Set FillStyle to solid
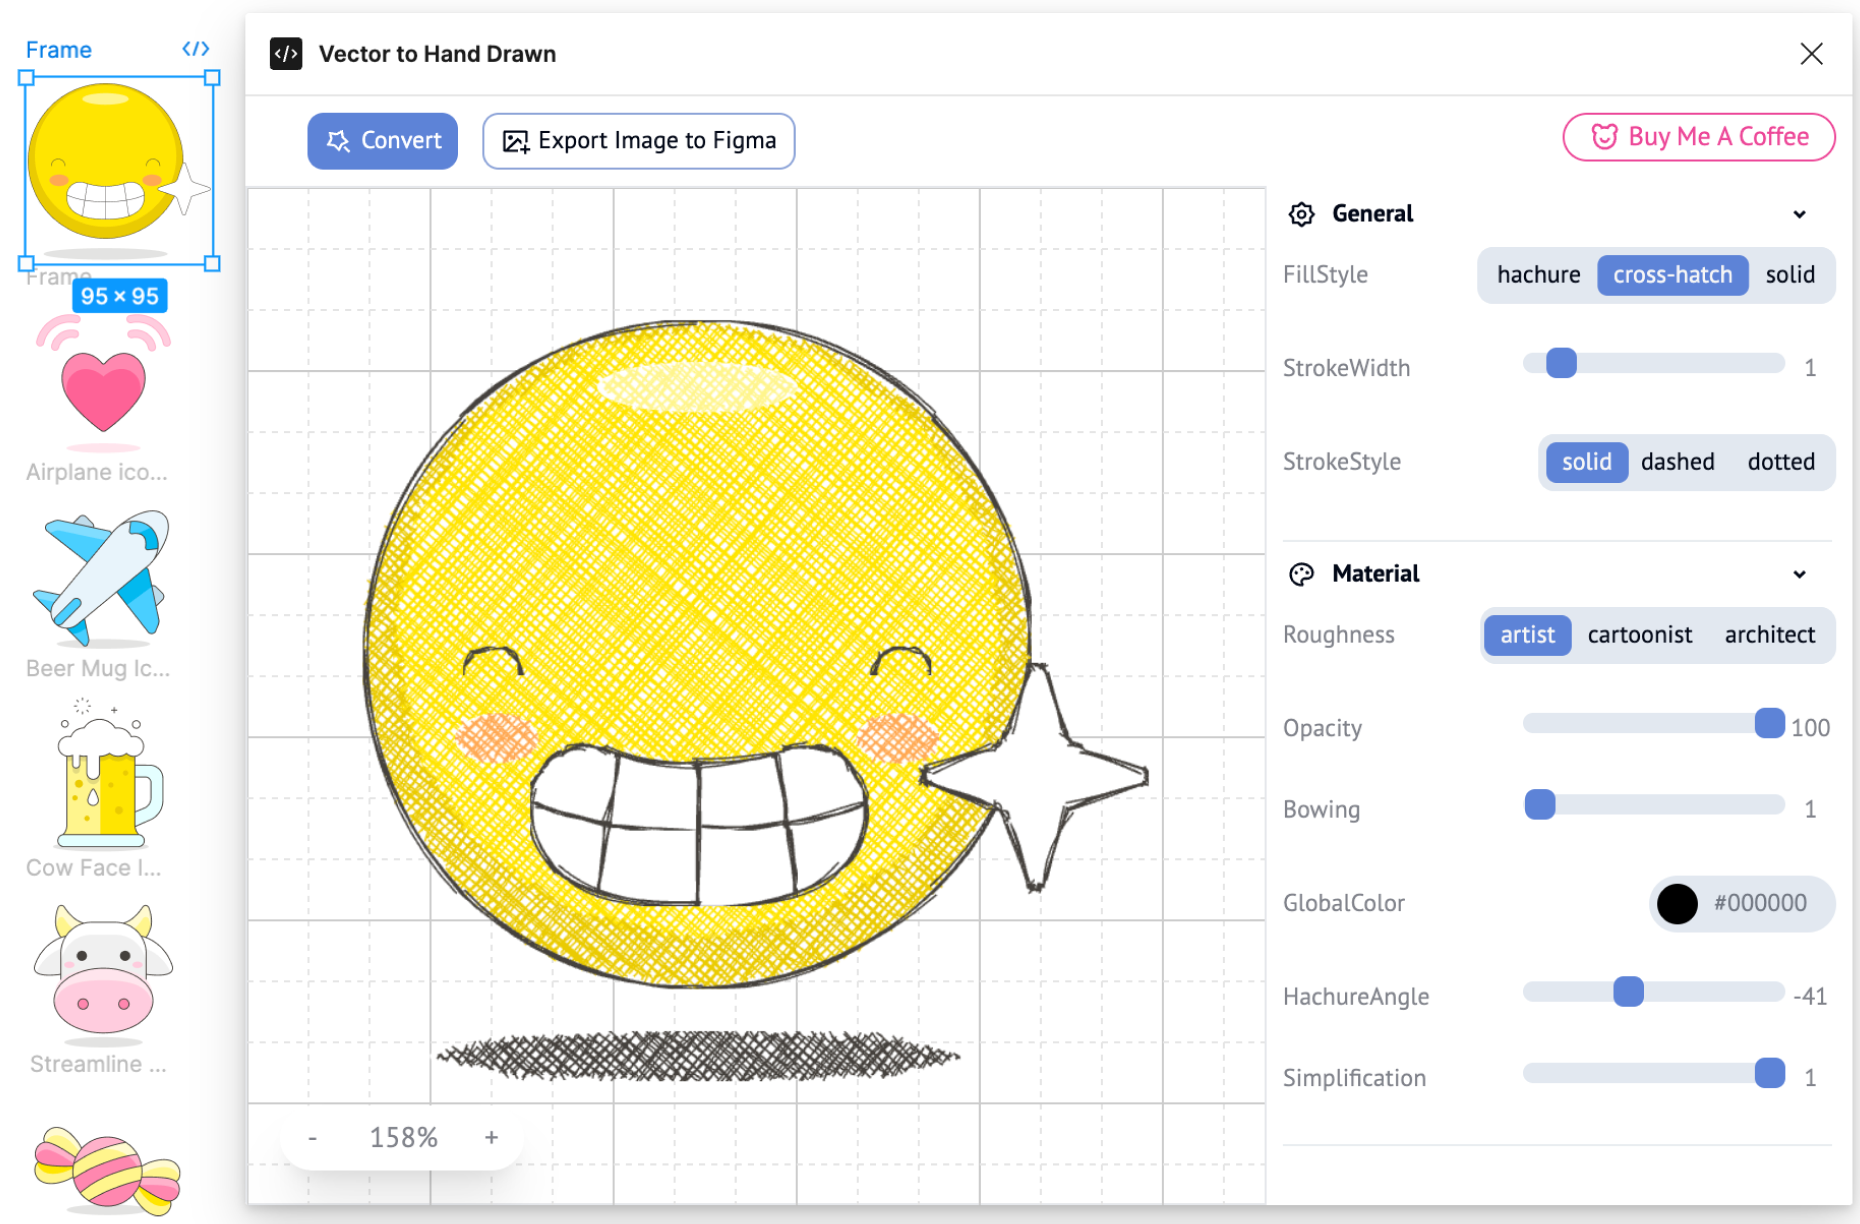The width and height of the screenshot is (1860, 1224). pos(1790,275)
